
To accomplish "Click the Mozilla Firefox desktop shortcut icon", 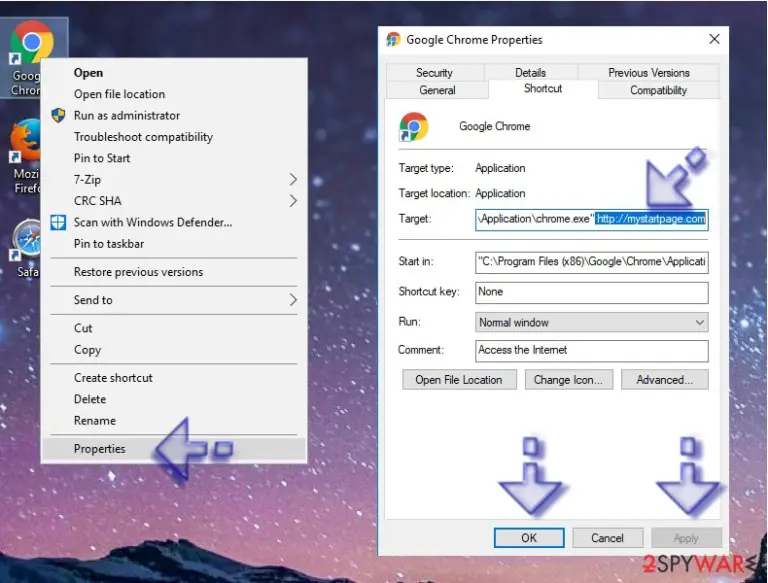I will (x=25, y=141).
